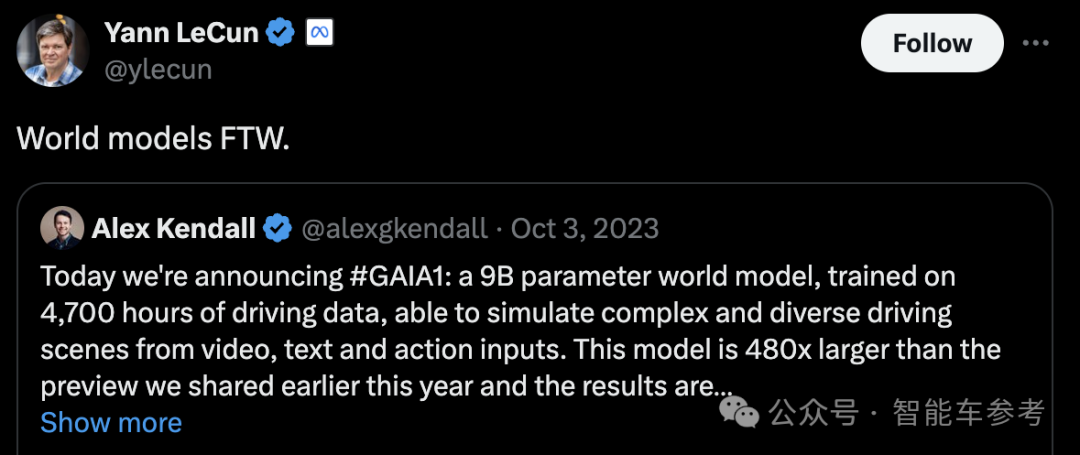Image resolution: width=1080 pixels, height=455 pixels.
Task: Open the @ylecun handle link
Action: pos(157,69)
